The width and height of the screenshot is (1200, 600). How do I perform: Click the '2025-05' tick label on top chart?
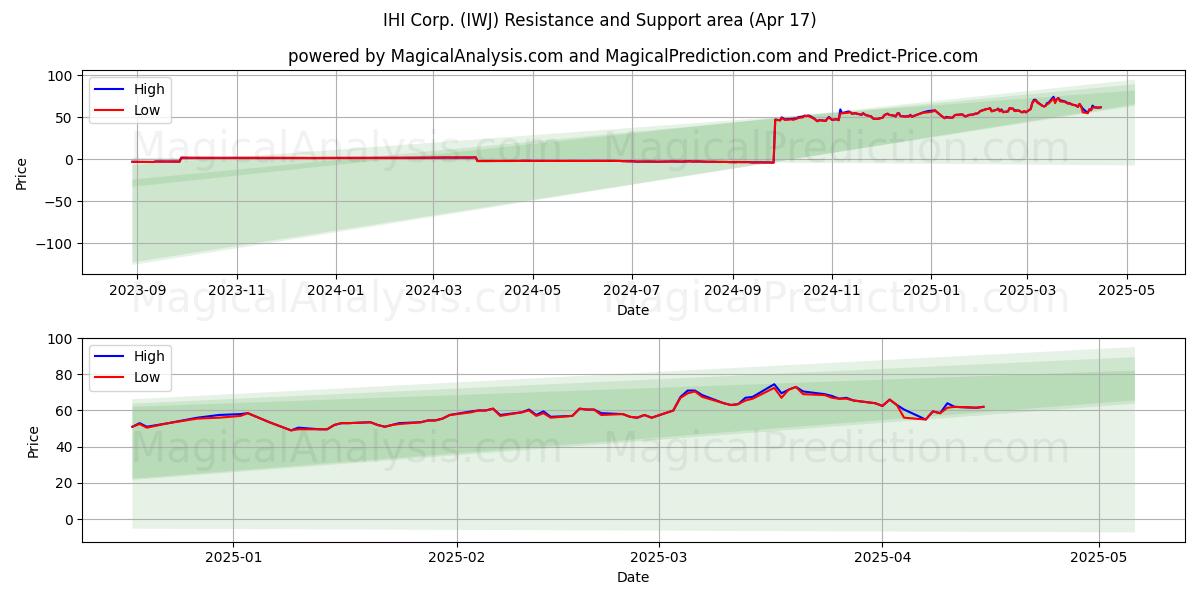(1127, 291)
